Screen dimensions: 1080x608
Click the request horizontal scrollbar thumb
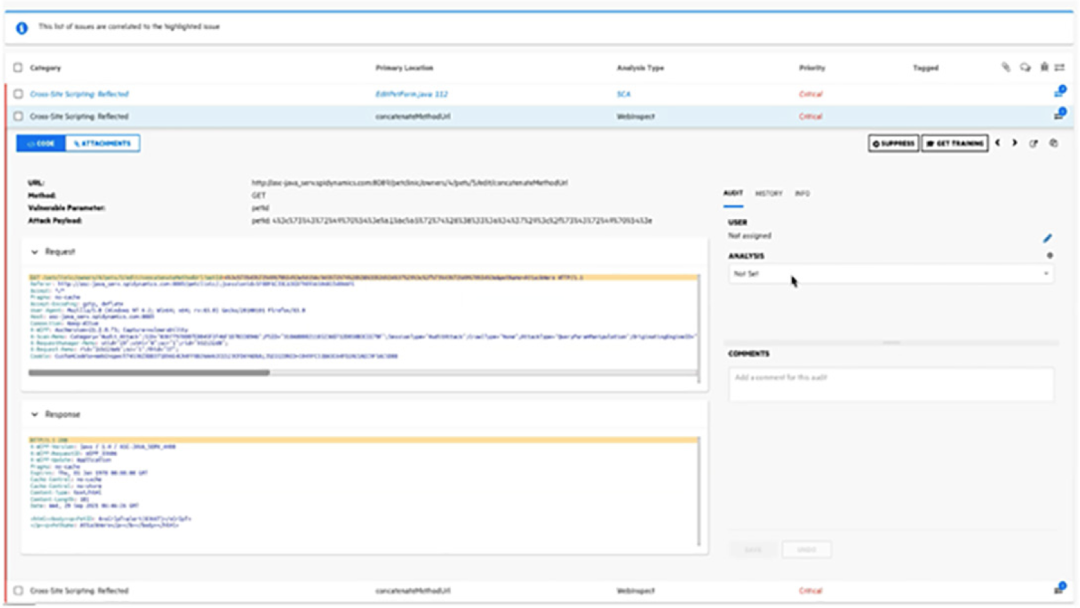149,373
